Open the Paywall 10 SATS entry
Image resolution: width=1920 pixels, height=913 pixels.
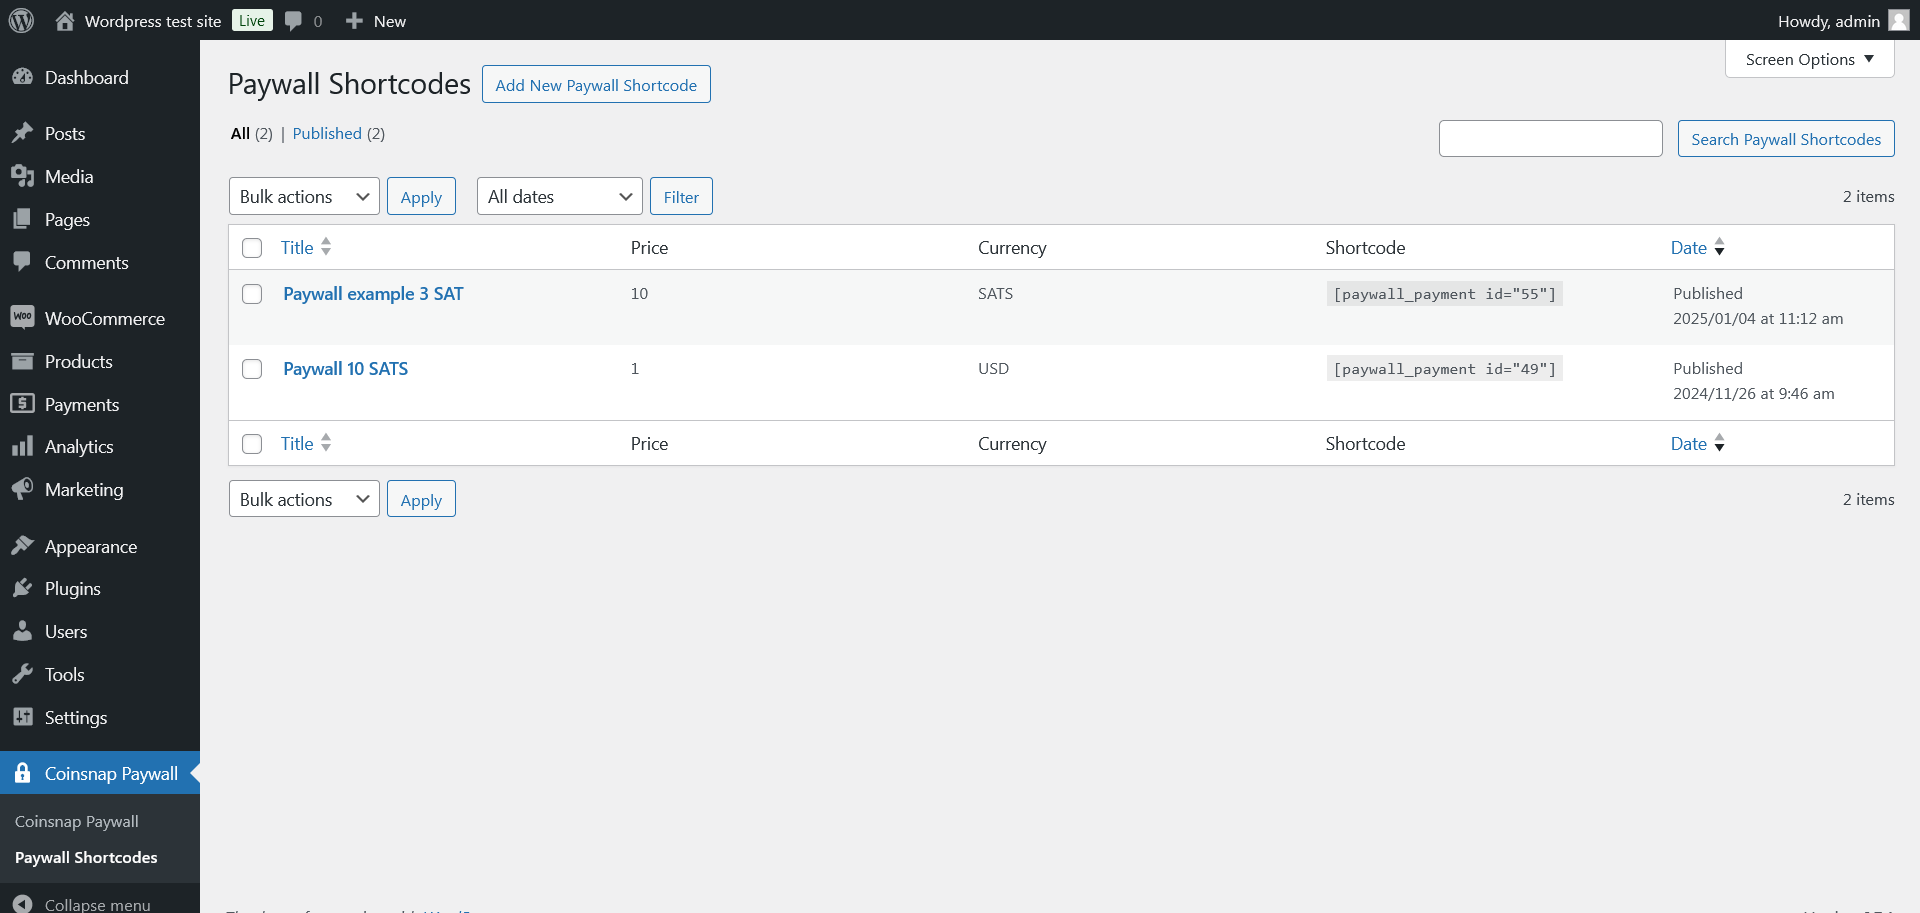pos(345,369)
